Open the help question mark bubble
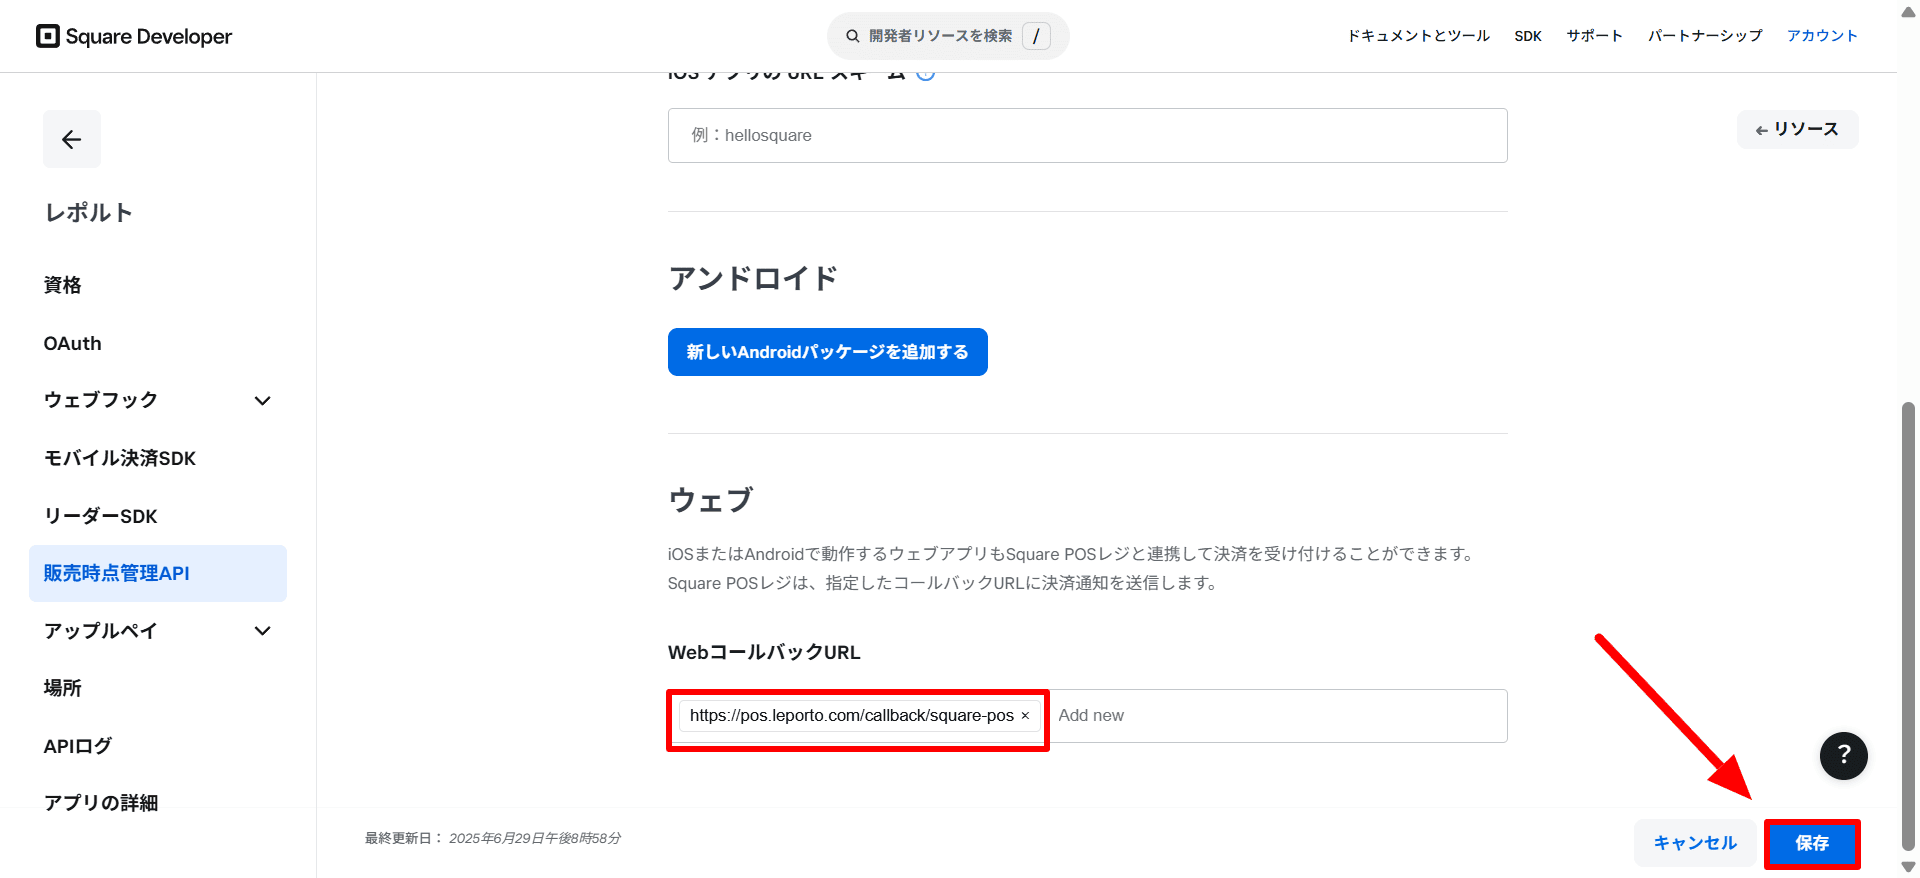The height and width of the screenshot is (878, 1920). pyautogui.click(x=1844, y=755)
